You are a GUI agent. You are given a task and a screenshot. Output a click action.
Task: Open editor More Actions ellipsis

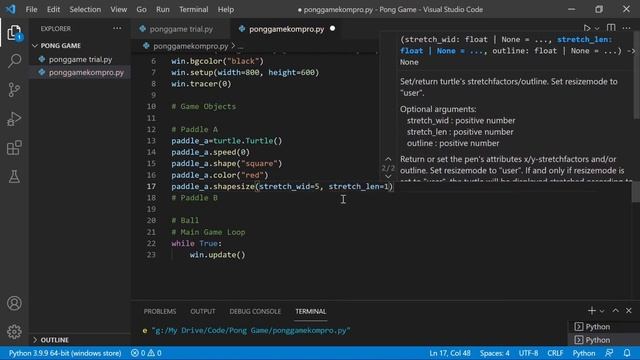(x=627, y=28)
